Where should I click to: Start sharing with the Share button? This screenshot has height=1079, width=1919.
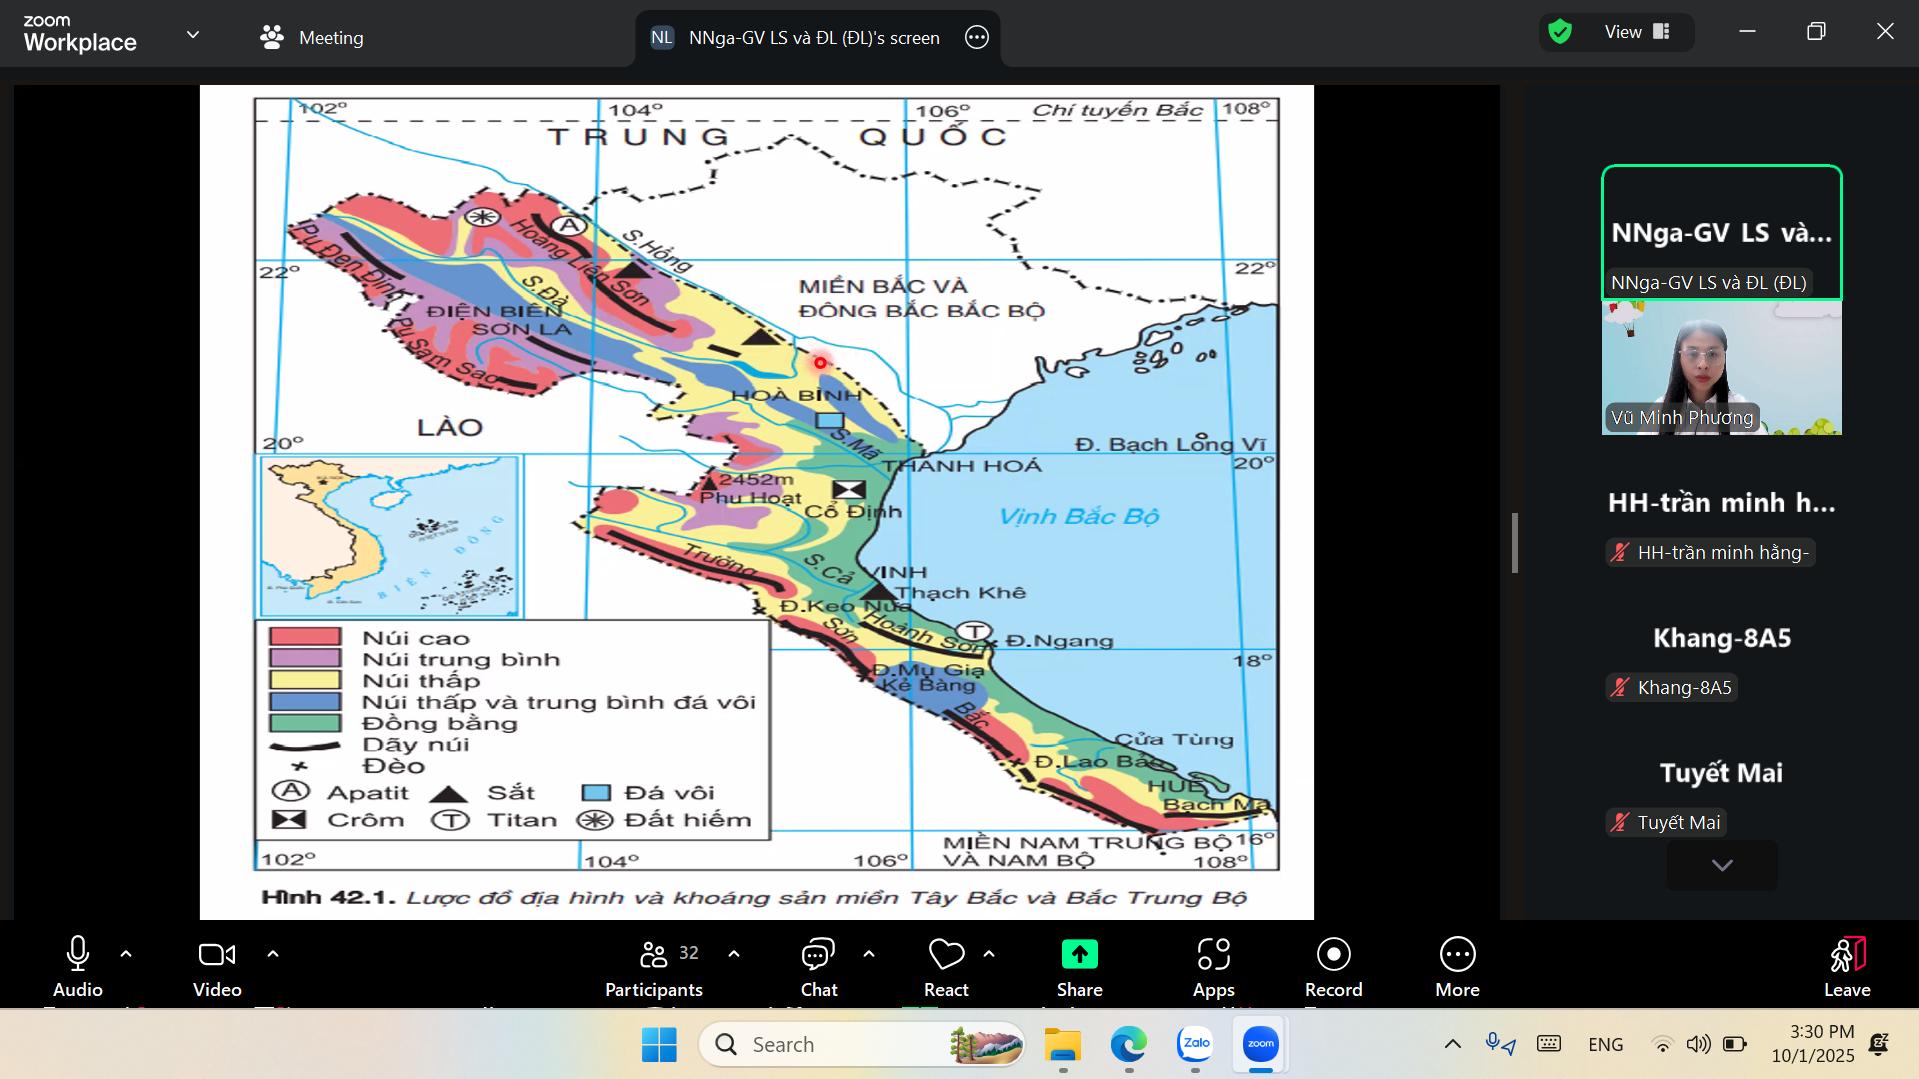1079,966
